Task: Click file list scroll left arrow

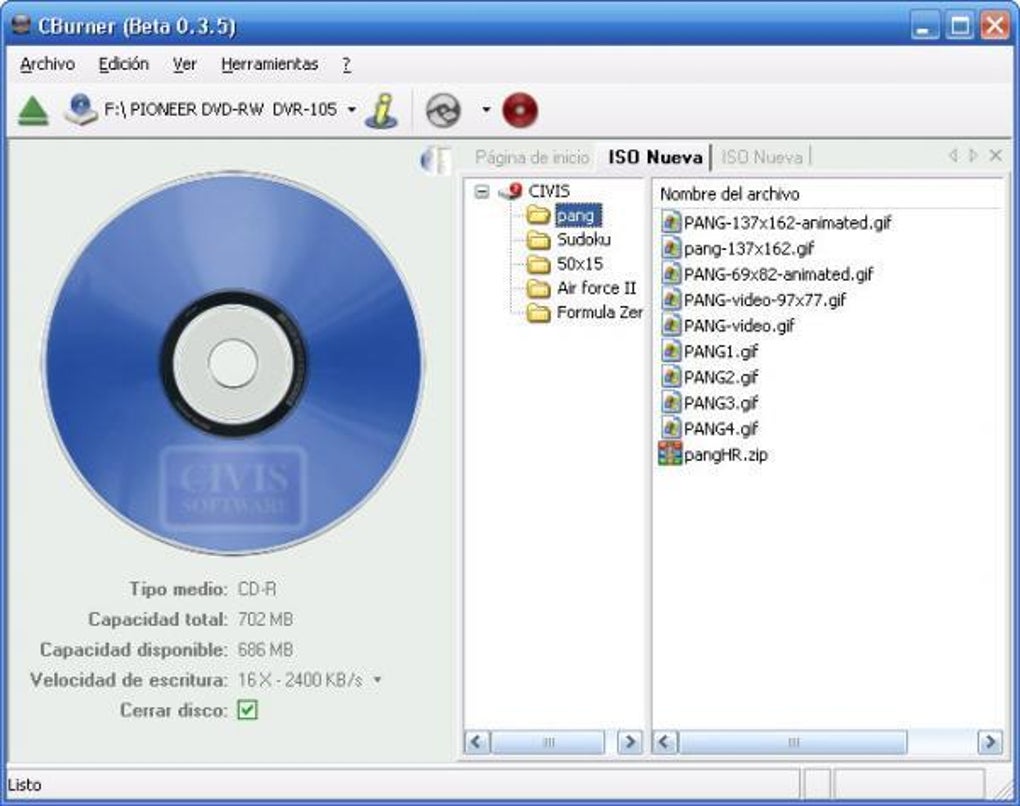Action: click(x=665, y=742)
